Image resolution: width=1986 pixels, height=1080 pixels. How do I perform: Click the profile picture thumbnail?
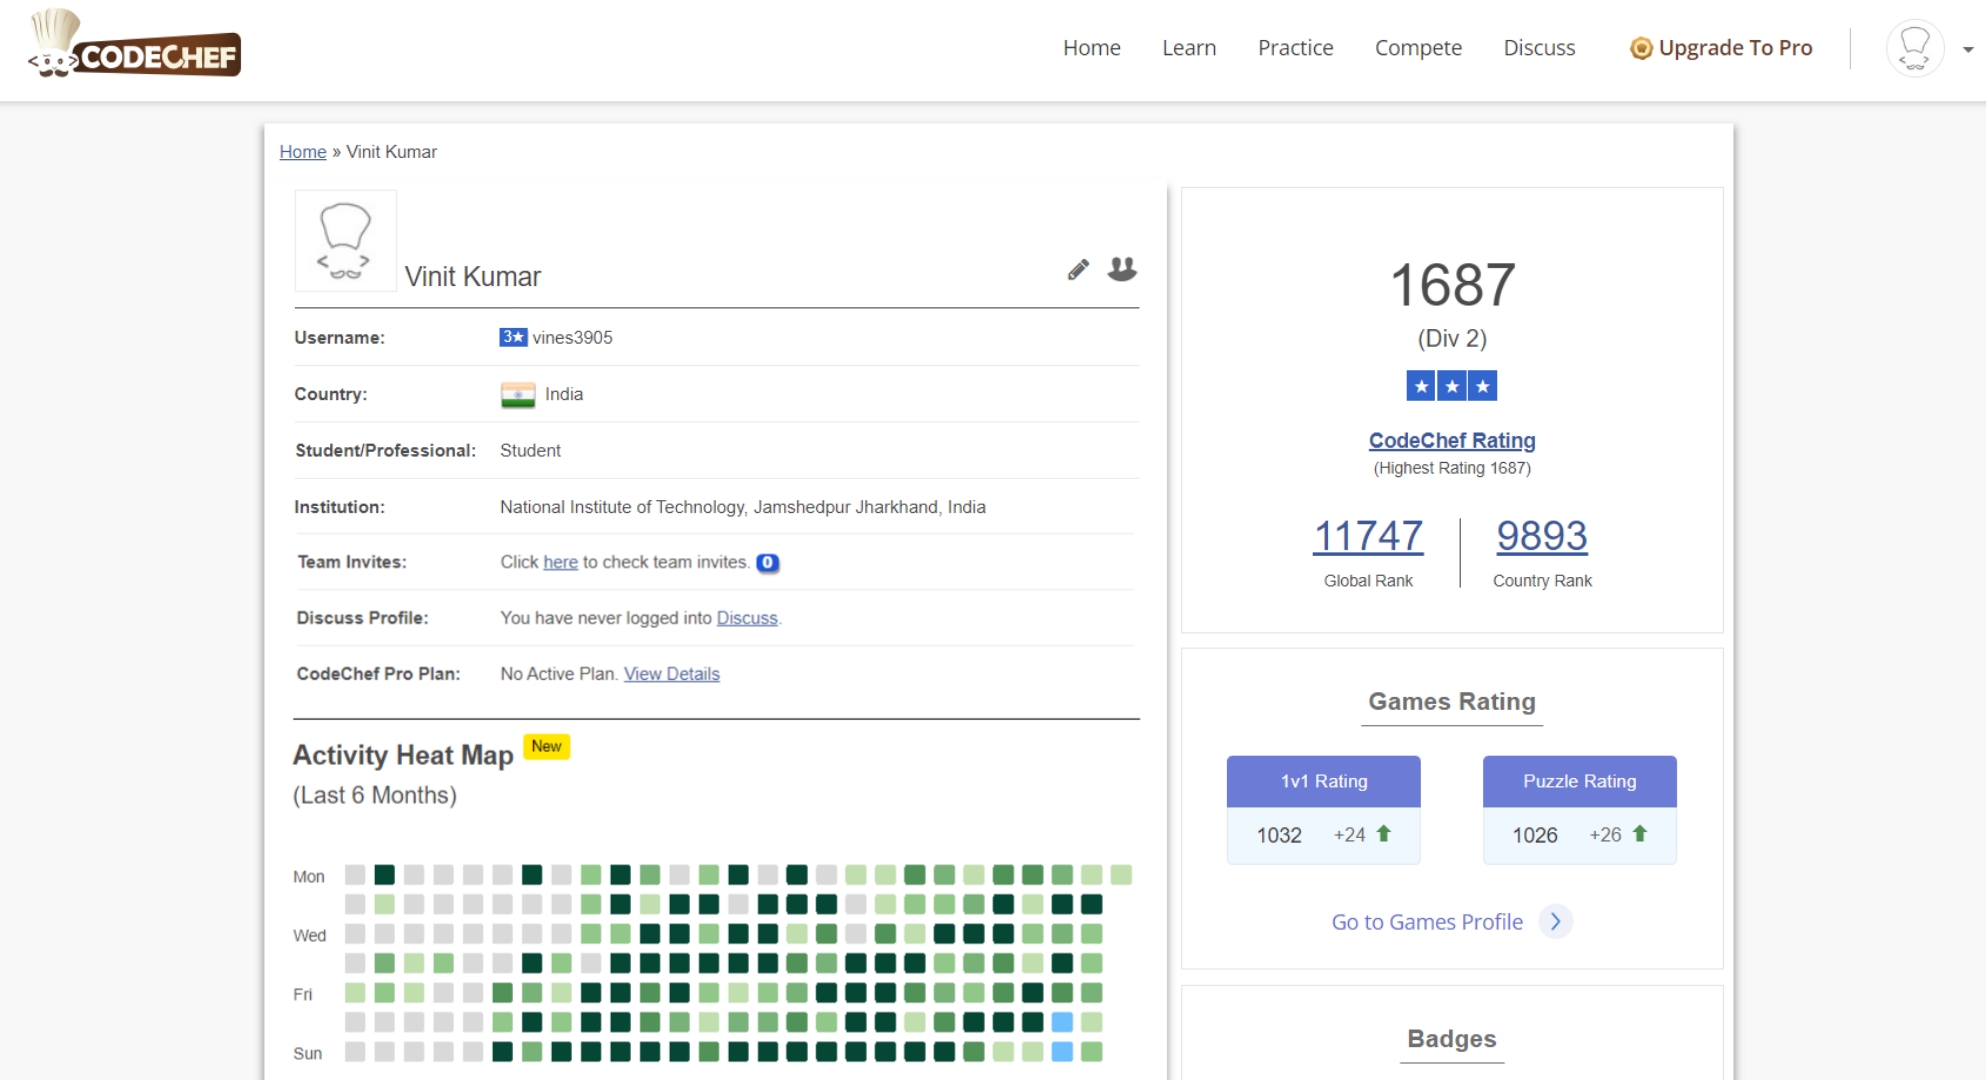pos(345,240)
